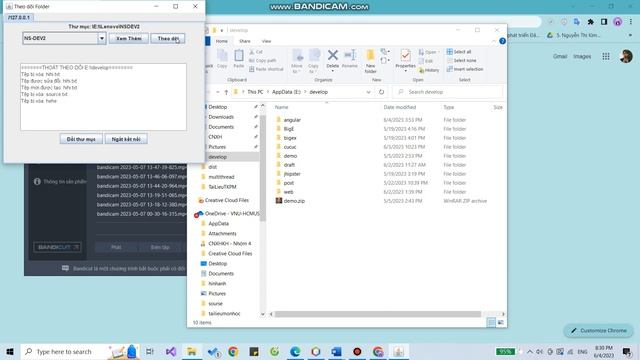Viewport: 640px width, 360px height.
Task: Open the Share ribbon tab
Action: click(x=244, y=41)
